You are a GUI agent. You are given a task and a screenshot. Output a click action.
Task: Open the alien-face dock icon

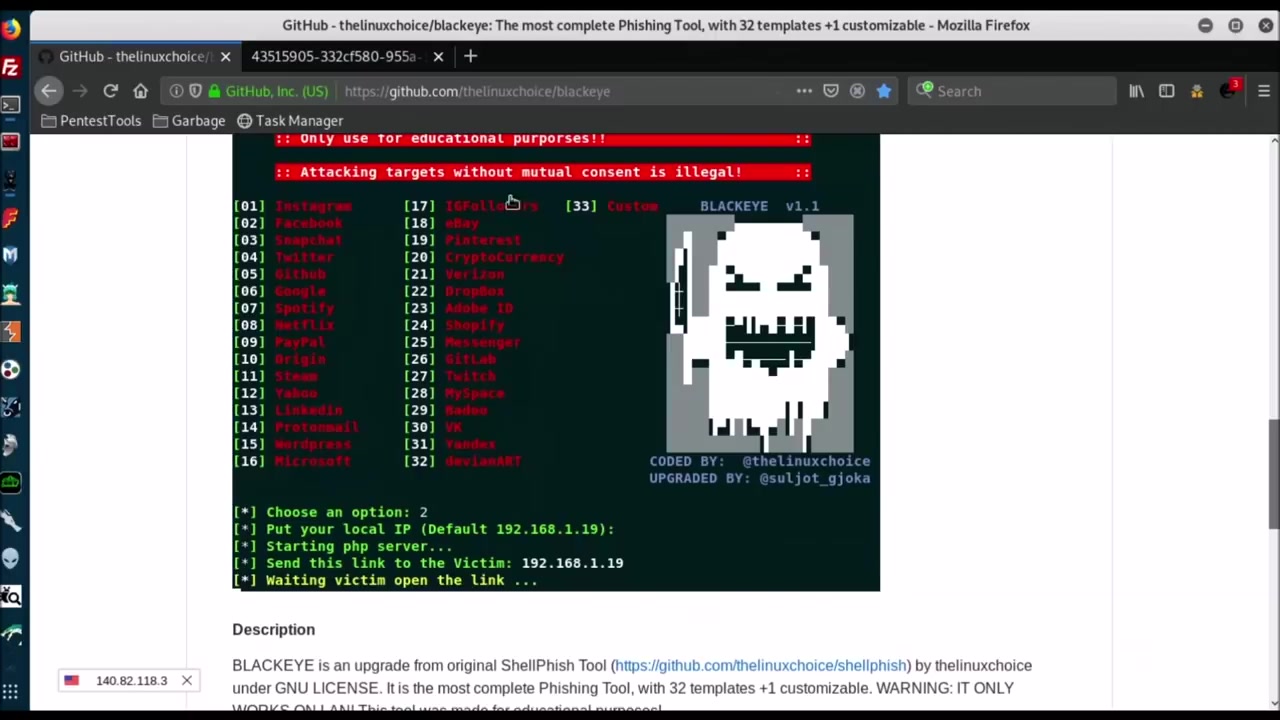10,559
